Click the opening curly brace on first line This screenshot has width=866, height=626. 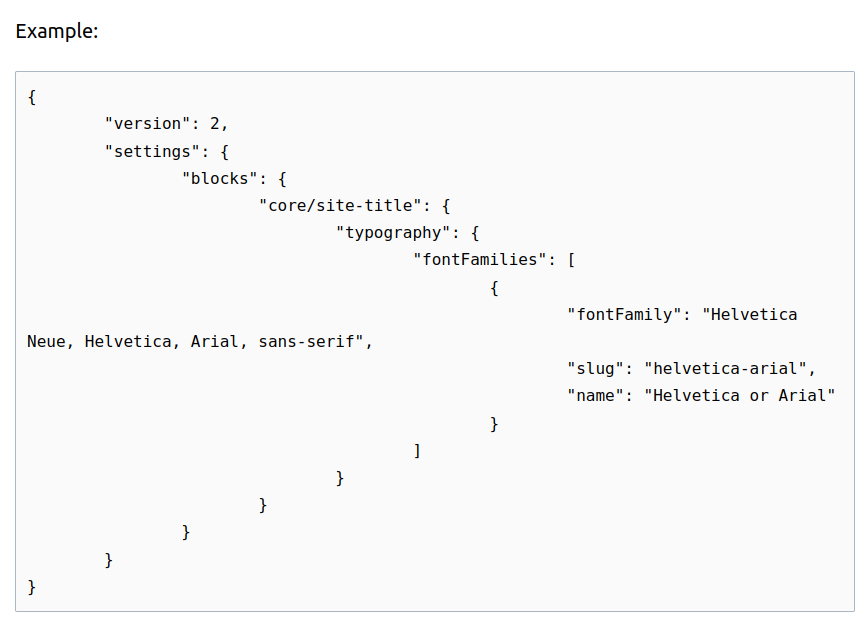(x=32, y=97)
